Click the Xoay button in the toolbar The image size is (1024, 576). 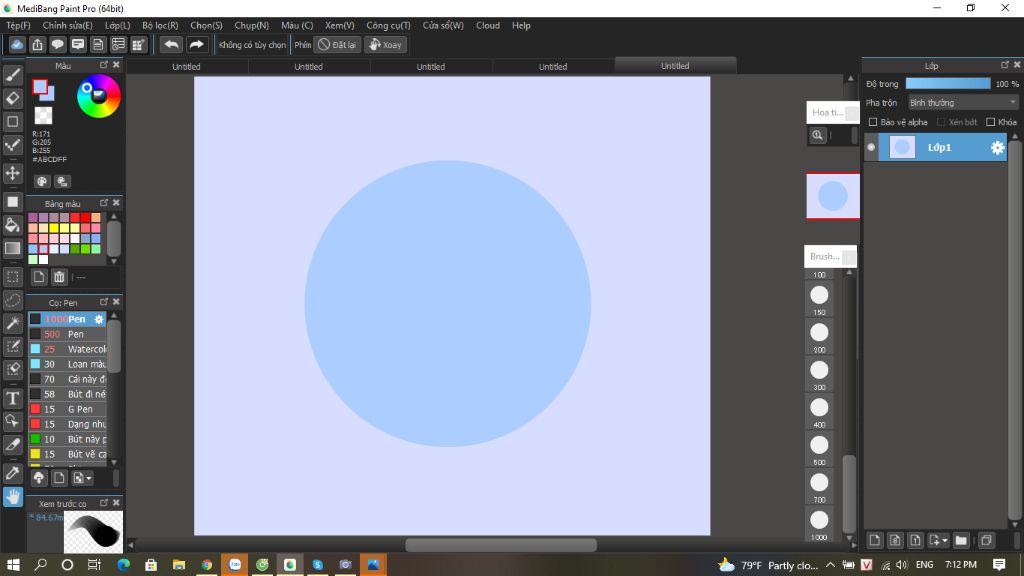click(386, 44)
